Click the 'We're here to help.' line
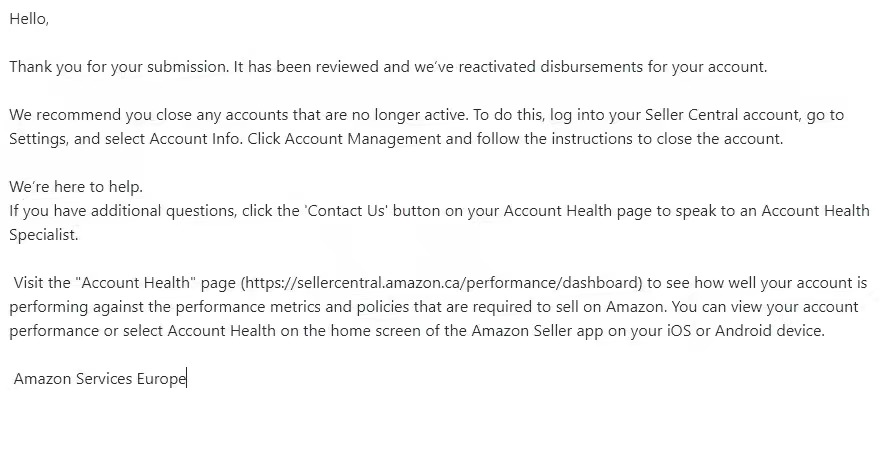880x471 pixels. tap(76, 187)
